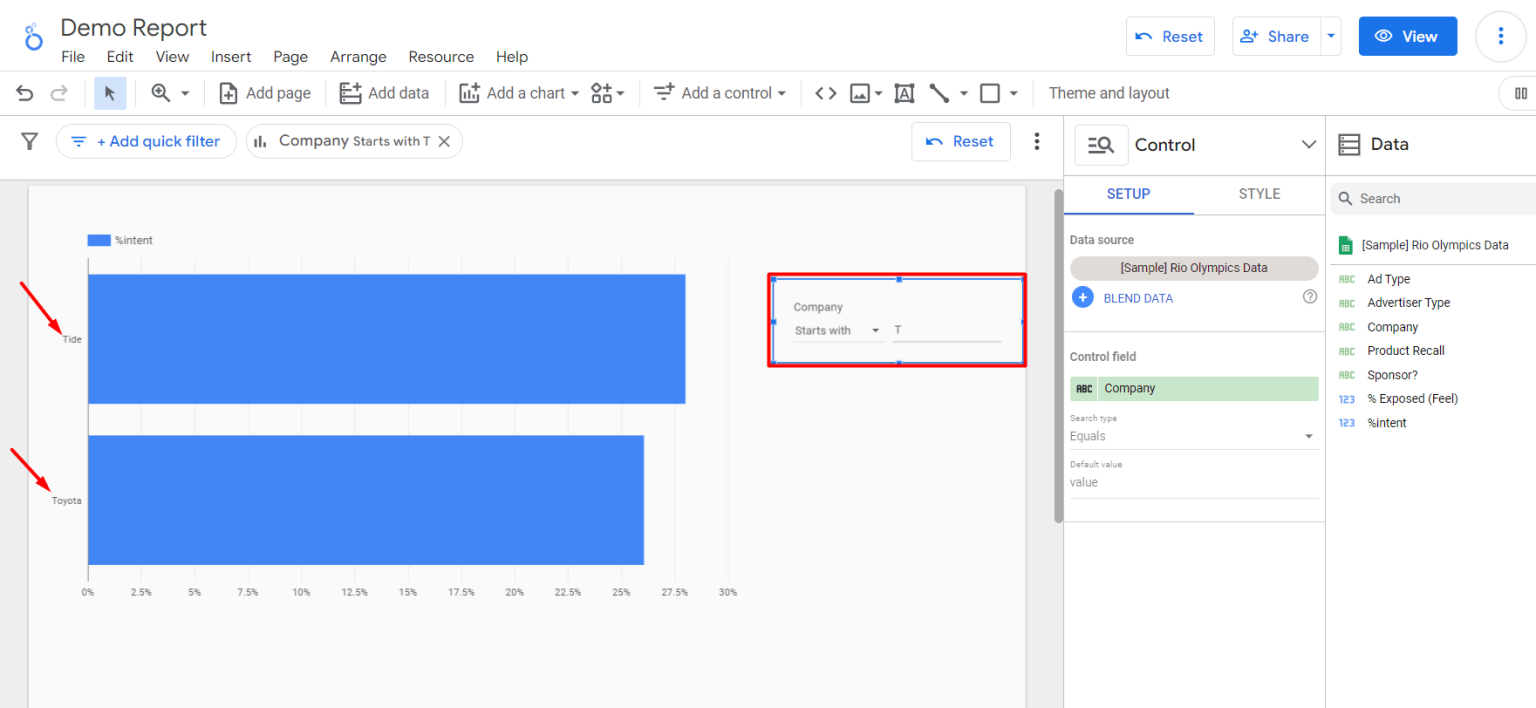Open the Resource menu

(441, 57)
